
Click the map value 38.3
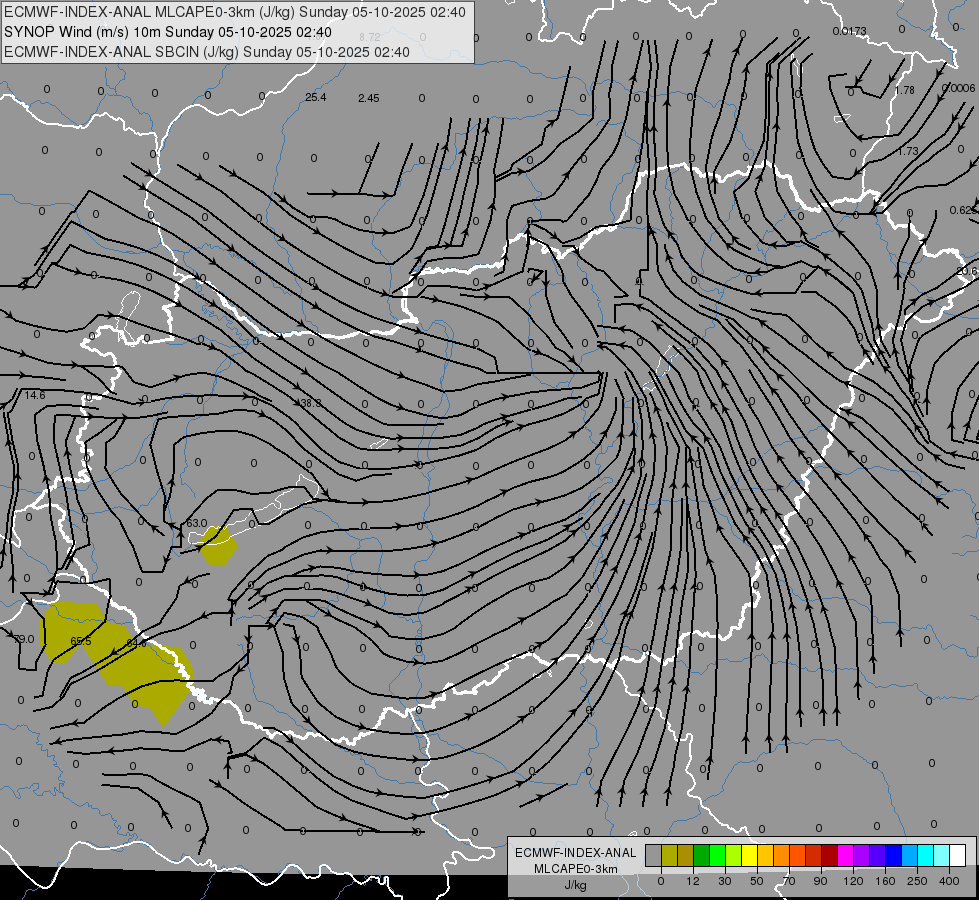point(310,403)
